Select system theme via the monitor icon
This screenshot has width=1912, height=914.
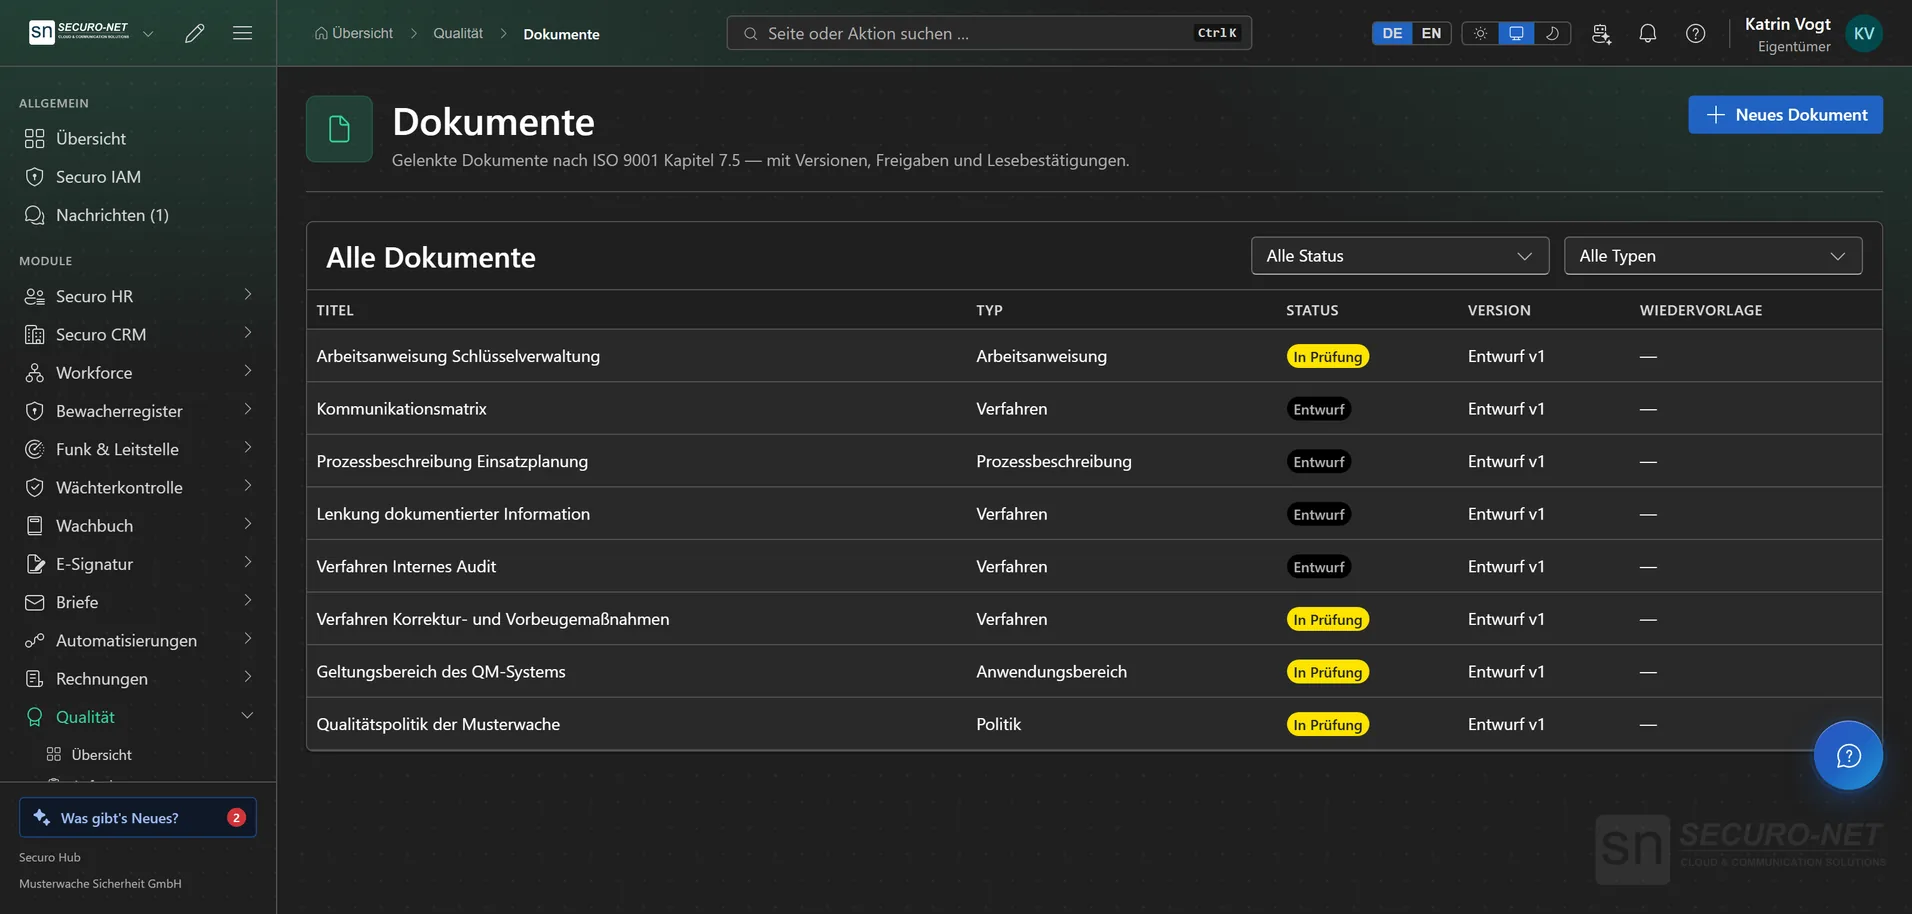1516,33
